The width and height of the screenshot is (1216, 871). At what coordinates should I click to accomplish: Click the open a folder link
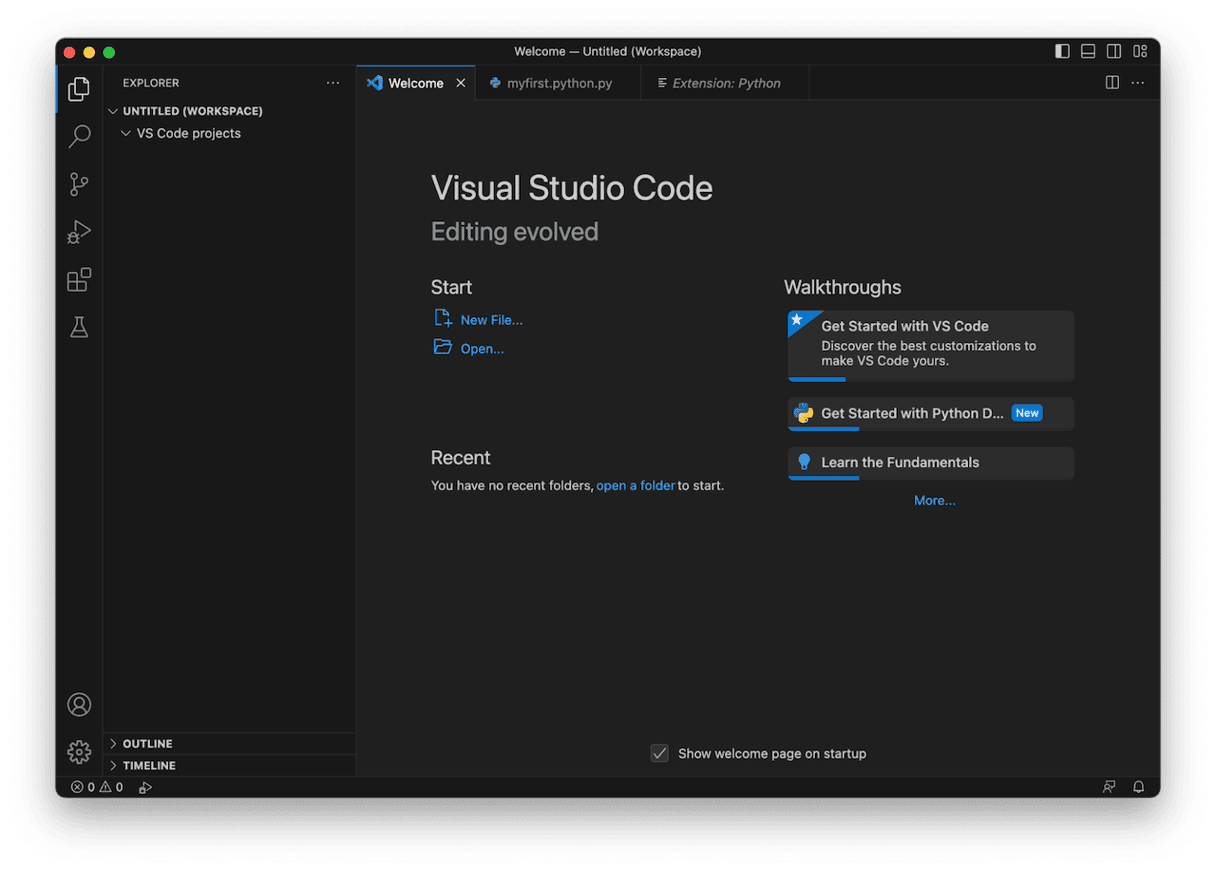636,485
